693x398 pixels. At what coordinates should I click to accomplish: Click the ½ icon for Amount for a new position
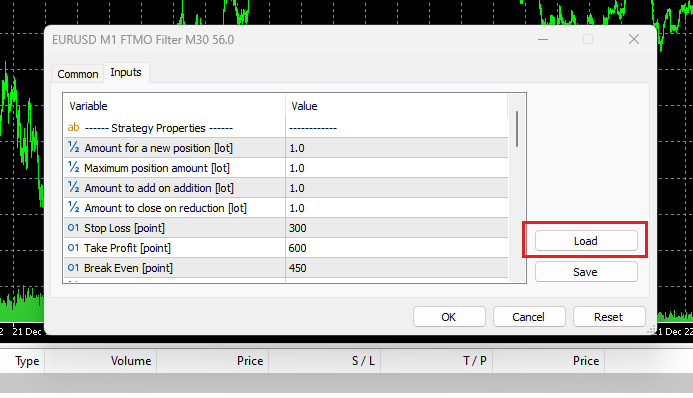73,148
